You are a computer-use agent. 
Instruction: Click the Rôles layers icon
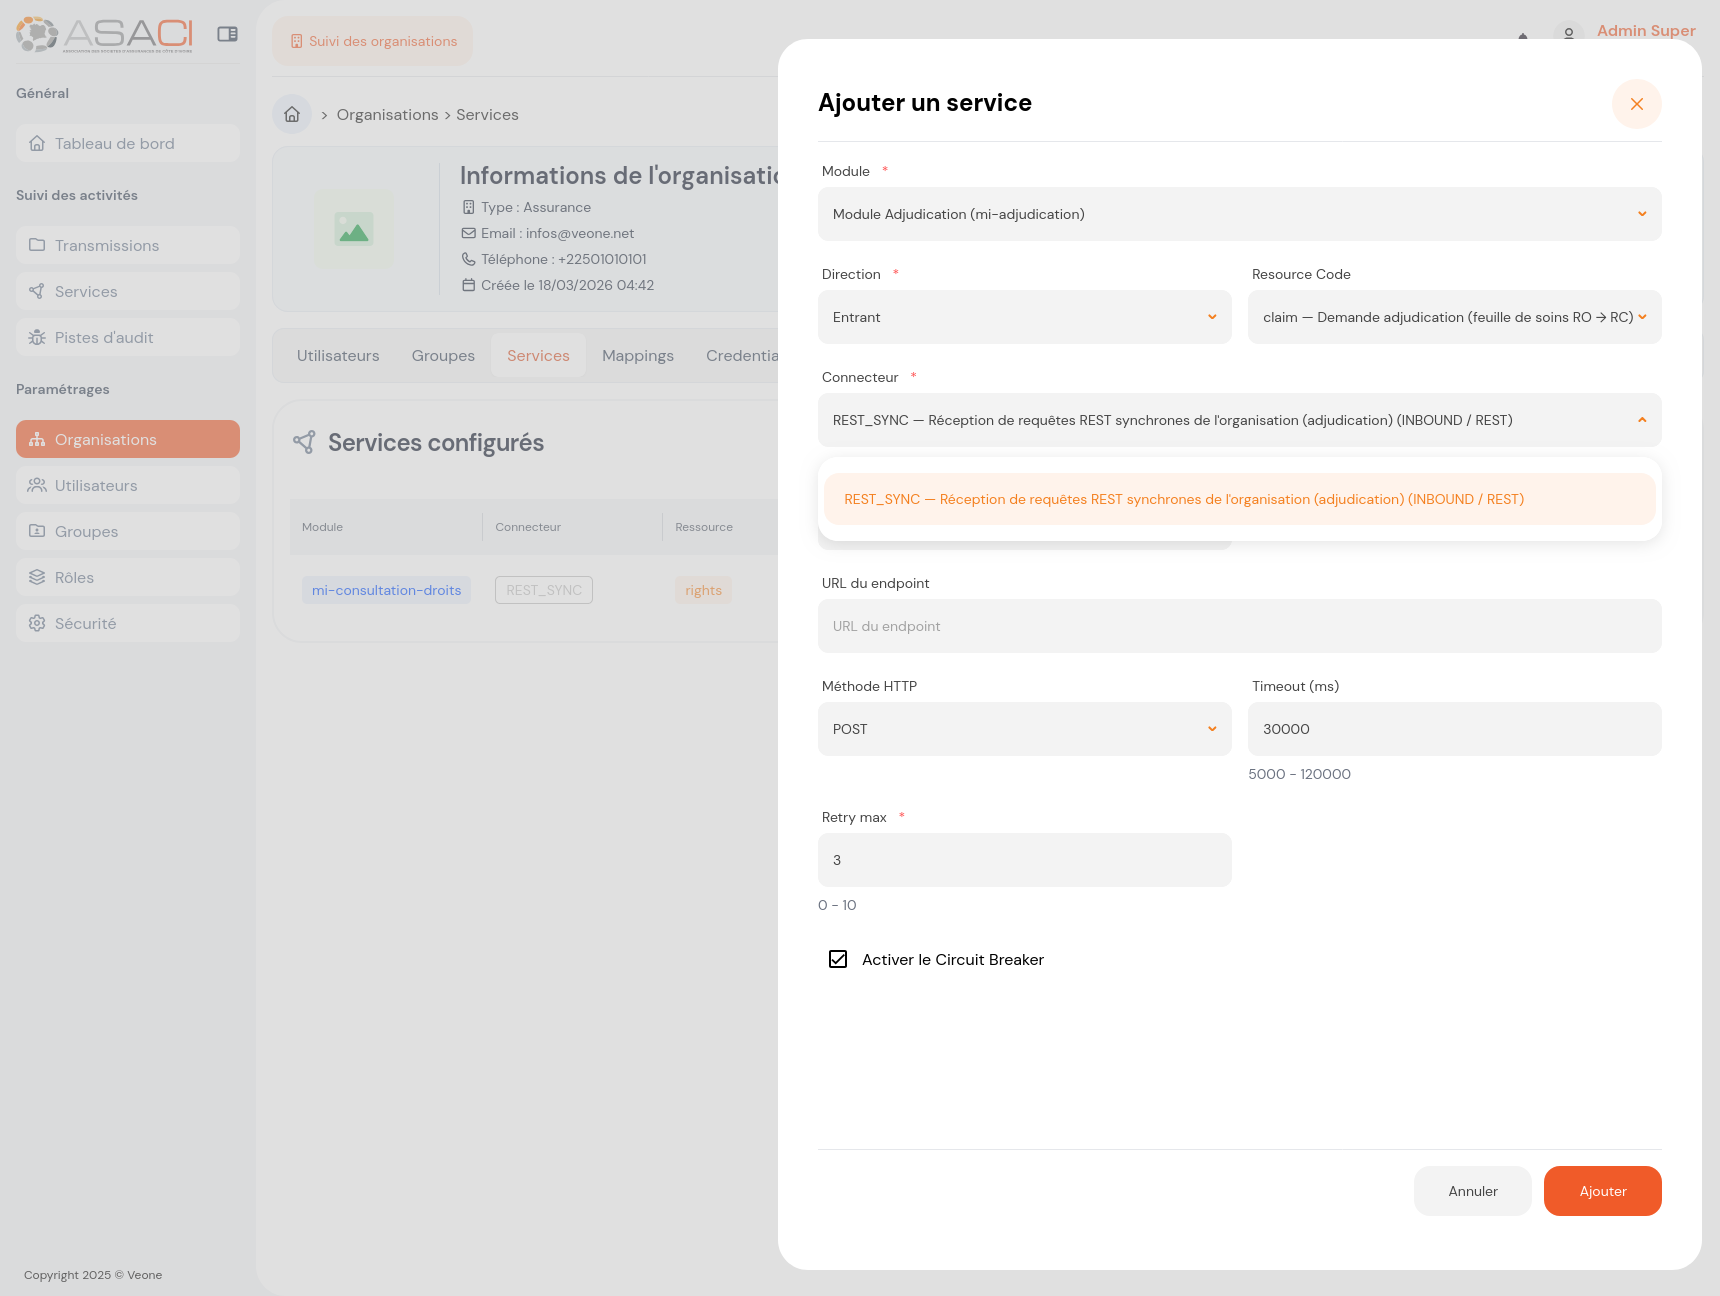pos(37,577)
